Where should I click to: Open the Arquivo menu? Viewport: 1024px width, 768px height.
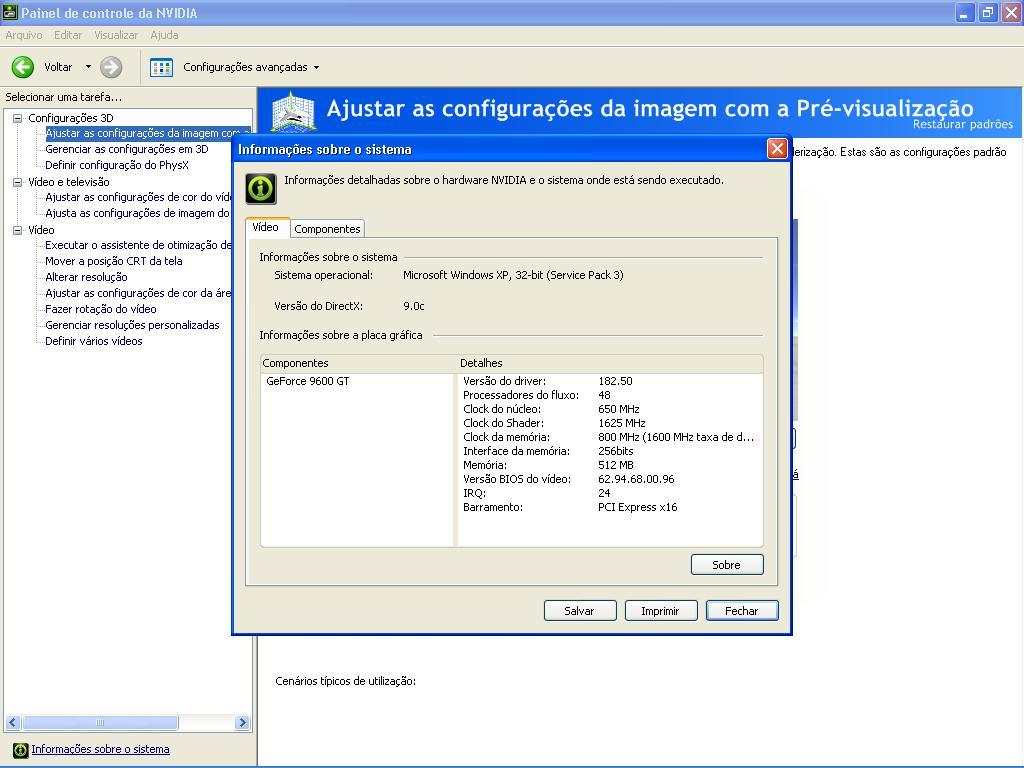24,35
